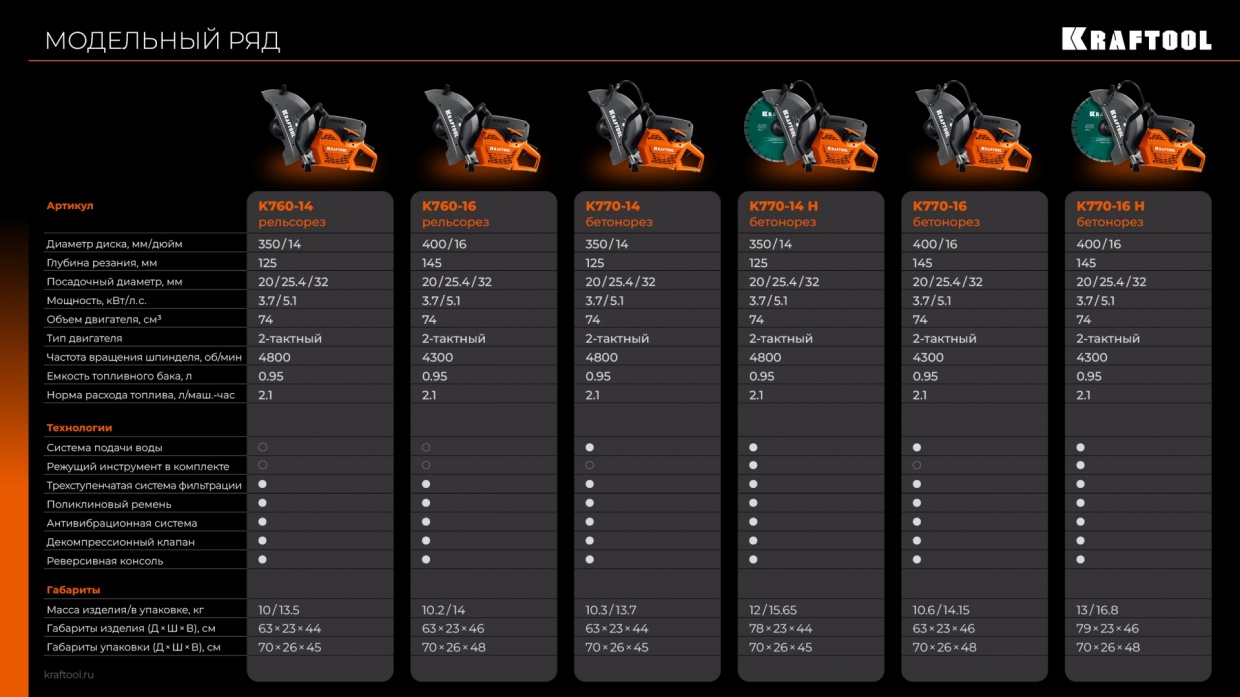The image size is (1240, 697).
Task: Click the Тип двигателя row label
Action: [x=84, y=339]
